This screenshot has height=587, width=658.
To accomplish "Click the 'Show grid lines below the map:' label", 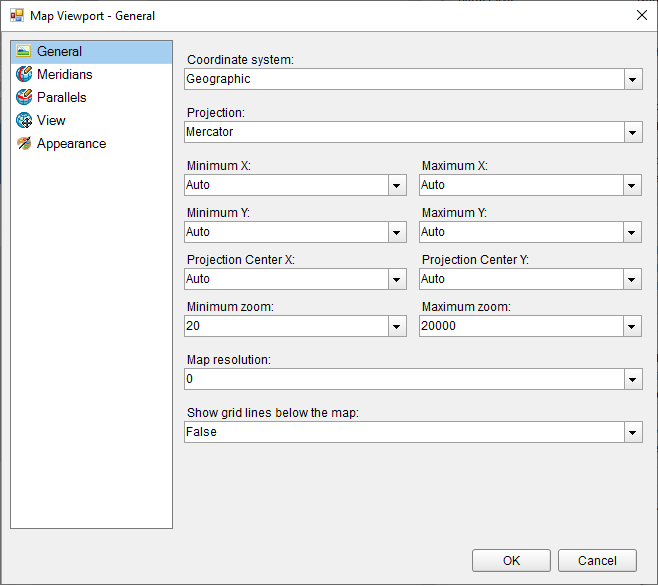I will coord(273,413).
